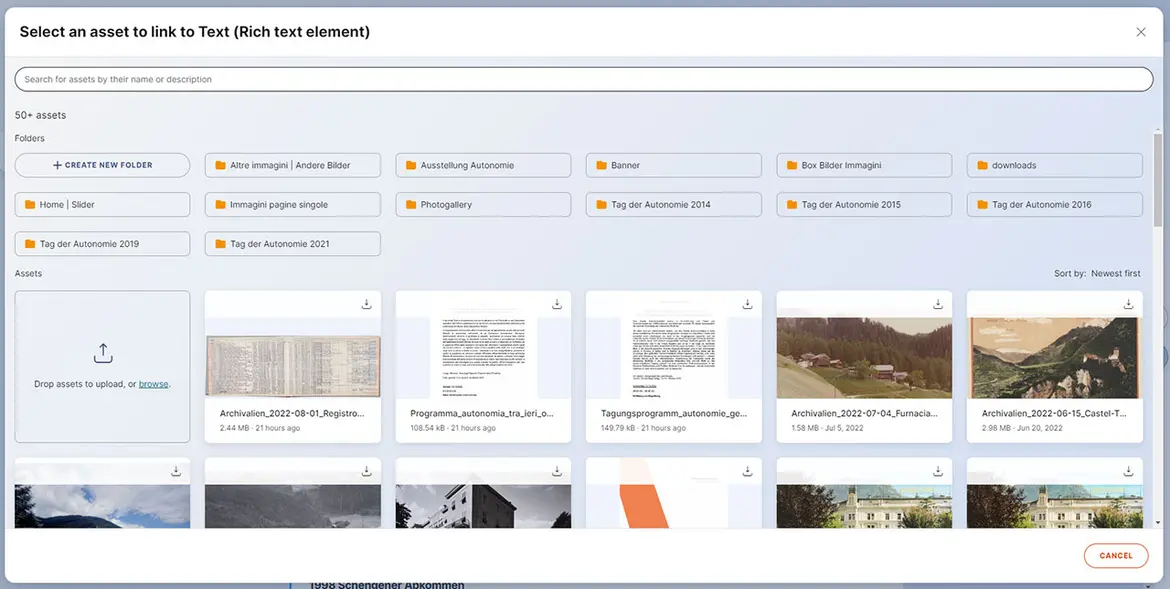Click the upload arrow icon in drop zone

tap(102, 353)
